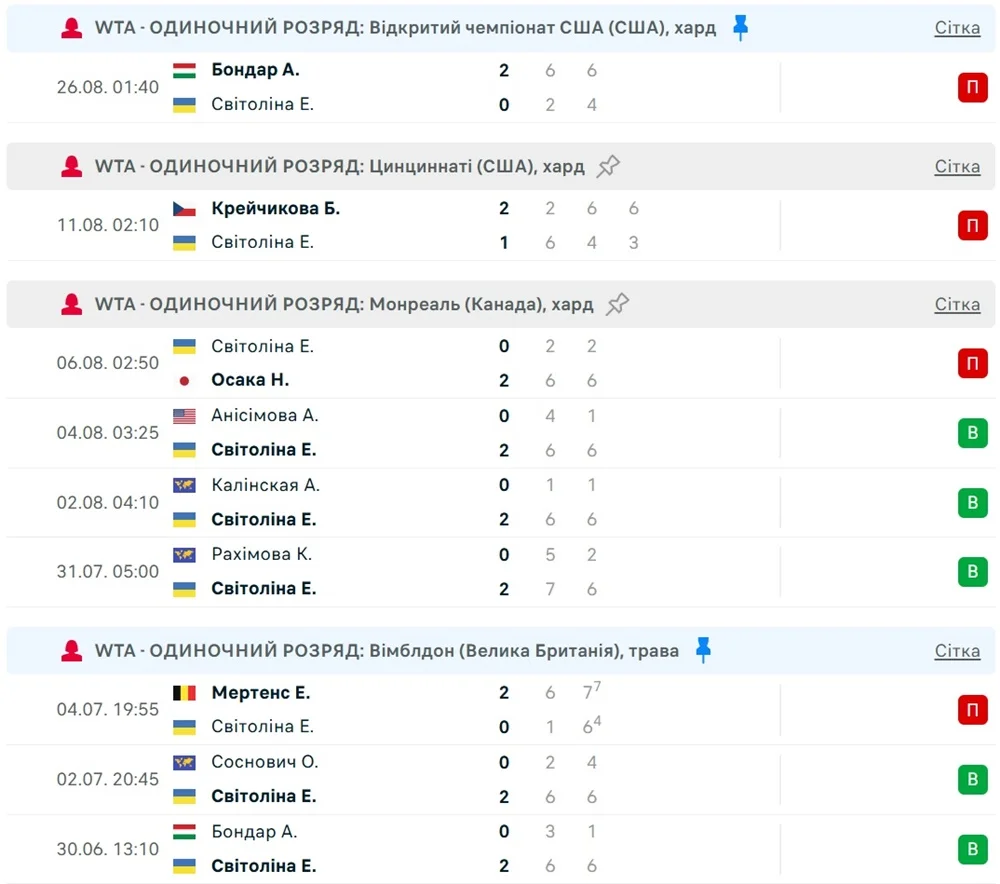
Task: Open the Montreal draw link (Сітка)
Action: (x=957, y=304)
